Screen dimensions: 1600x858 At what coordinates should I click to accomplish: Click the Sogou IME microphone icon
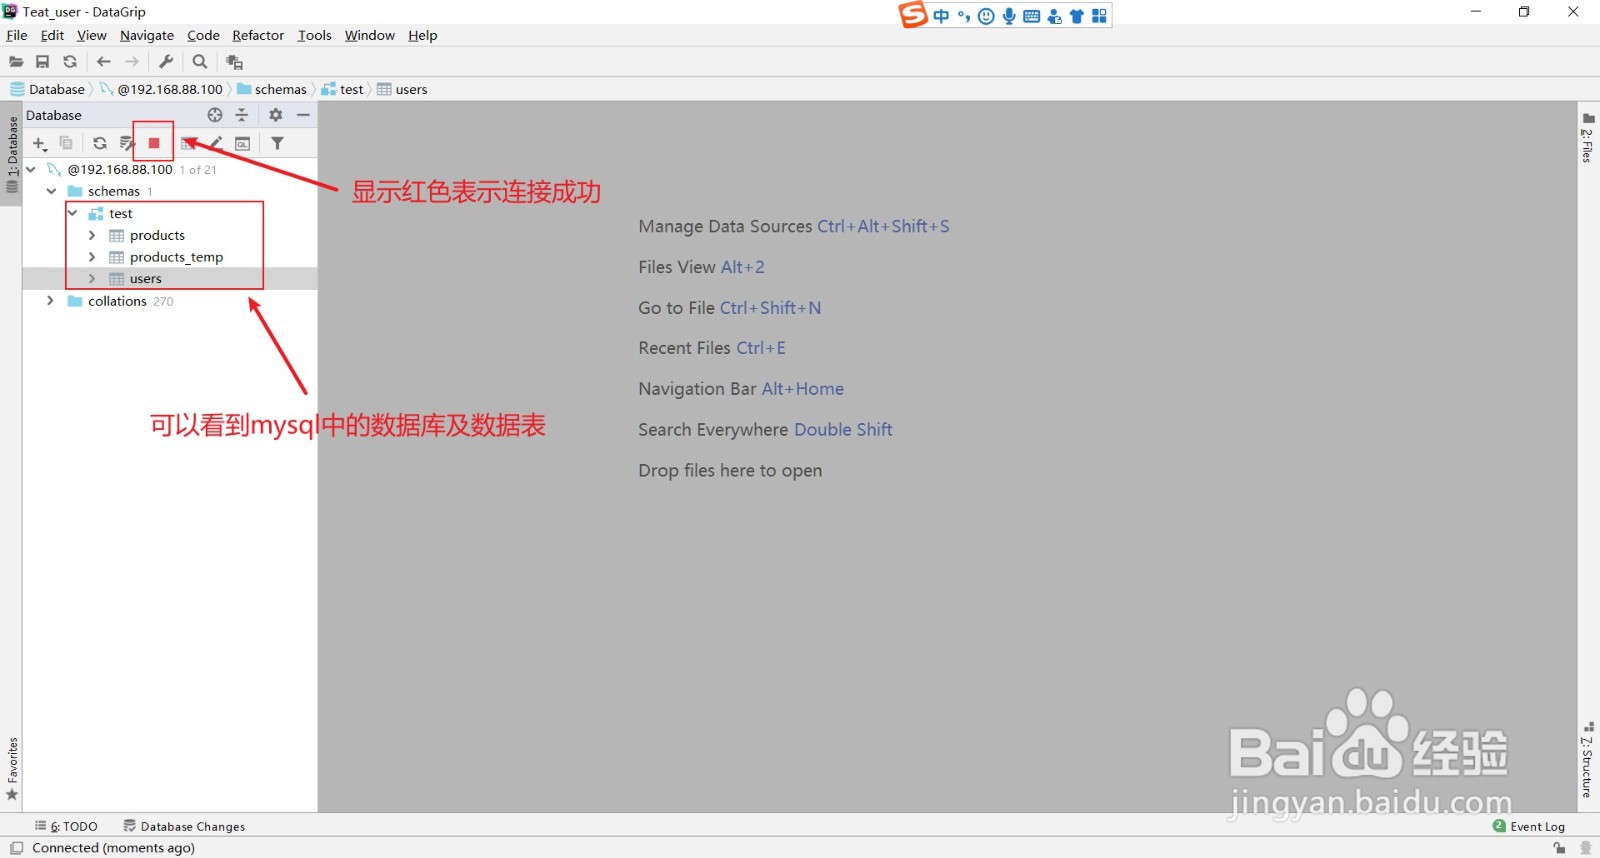coord(1009,16)
